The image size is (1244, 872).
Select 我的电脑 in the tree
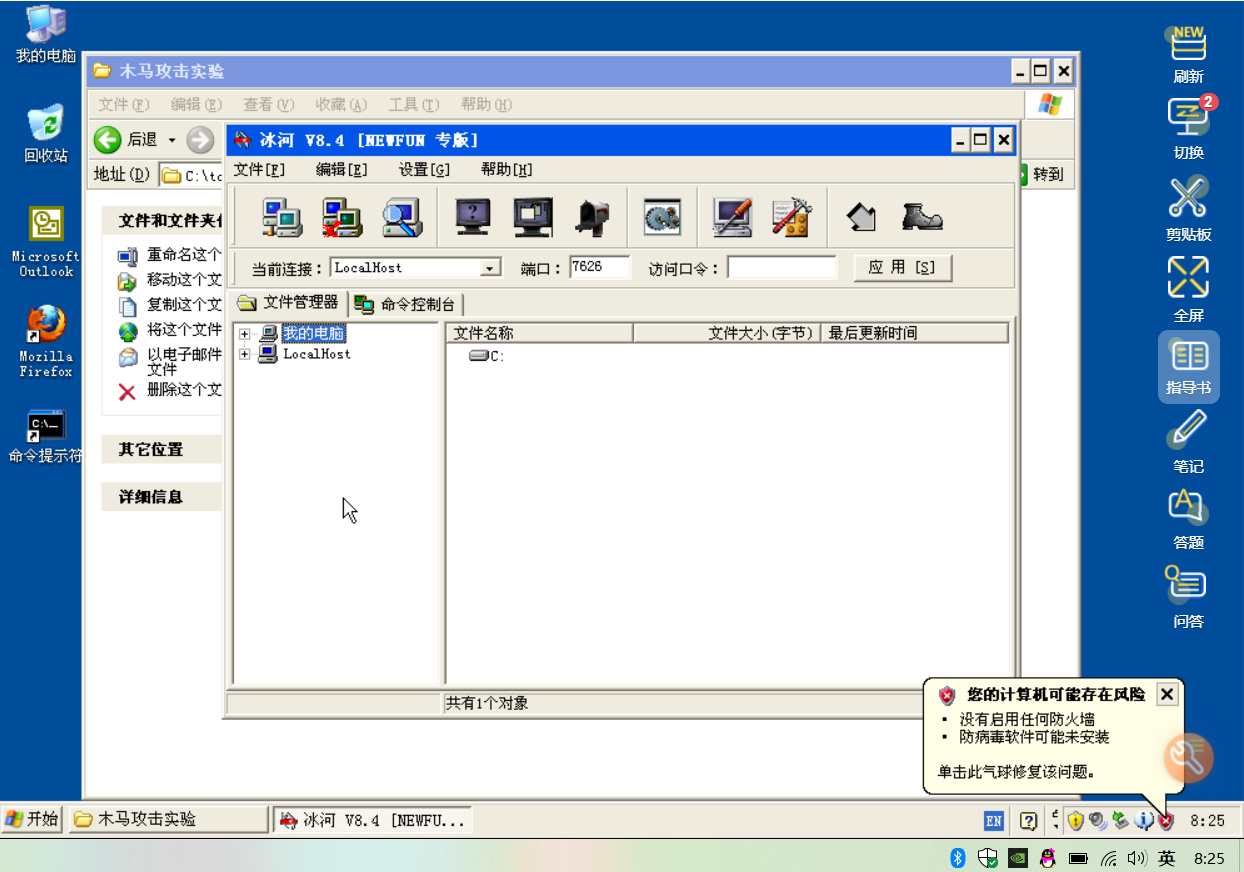(314, 334)
